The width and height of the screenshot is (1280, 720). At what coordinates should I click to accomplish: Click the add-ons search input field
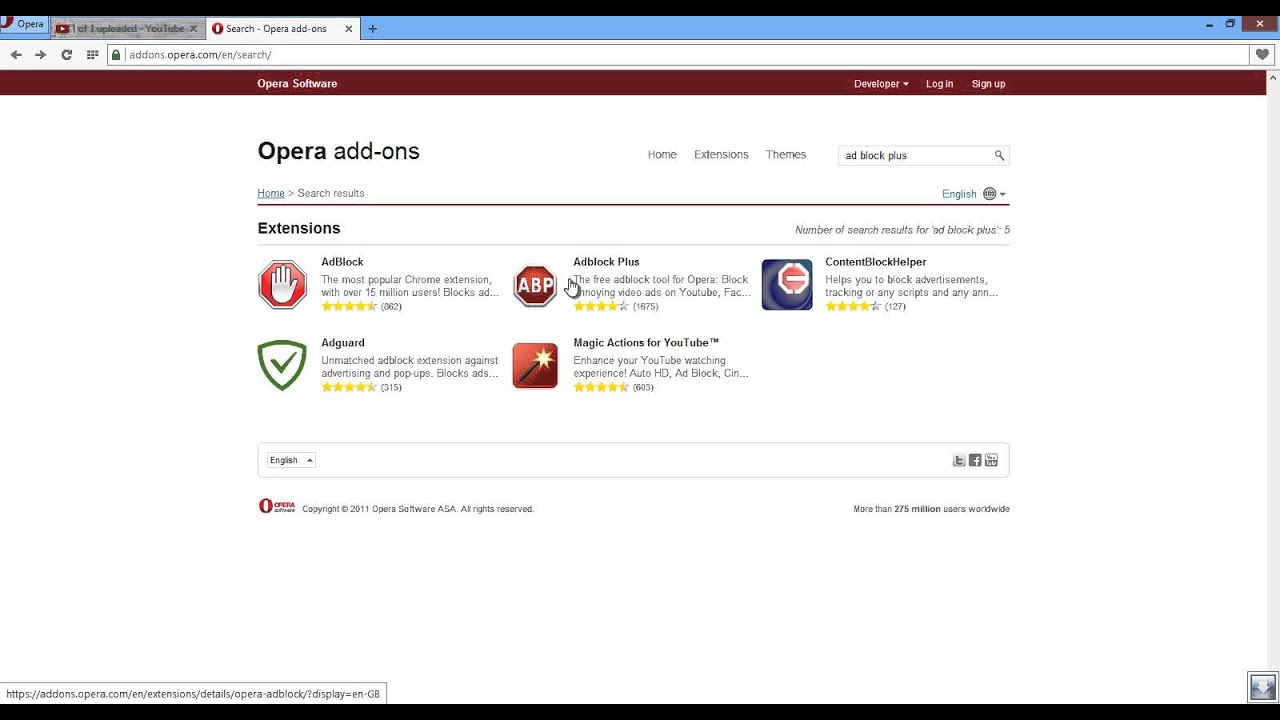(914, 156)
